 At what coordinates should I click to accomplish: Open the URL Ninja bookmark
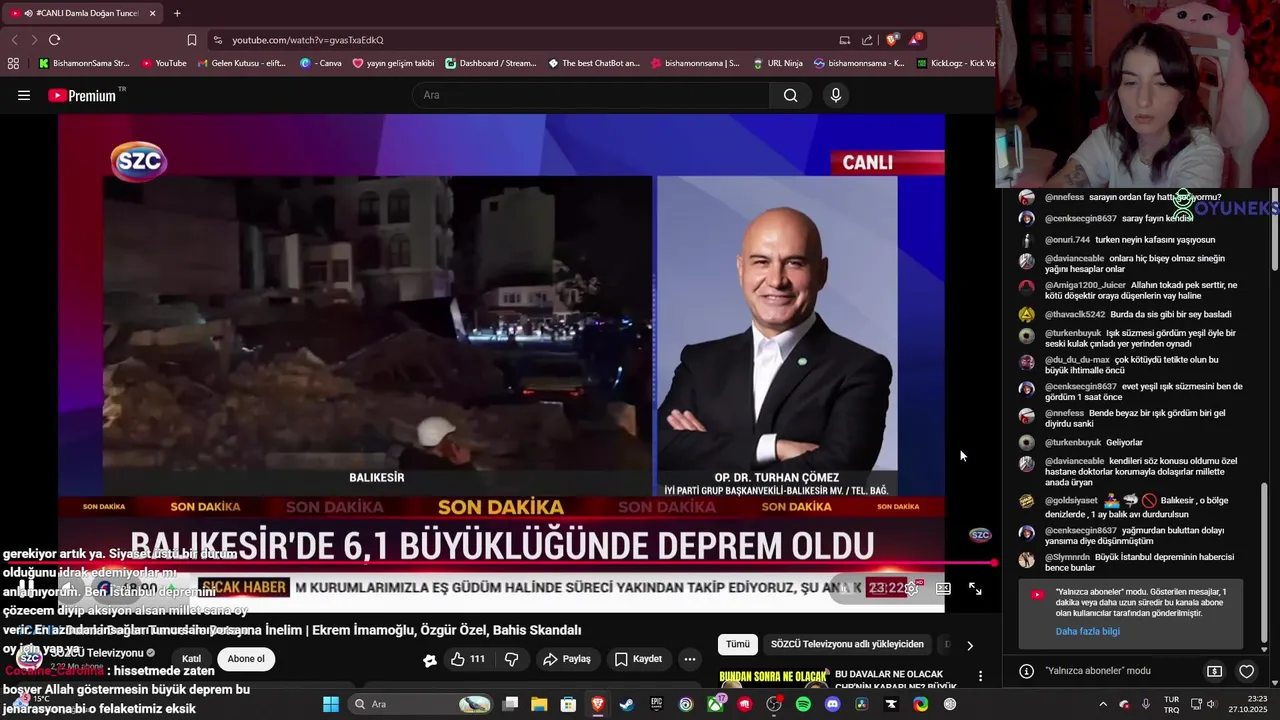point(776,63)
